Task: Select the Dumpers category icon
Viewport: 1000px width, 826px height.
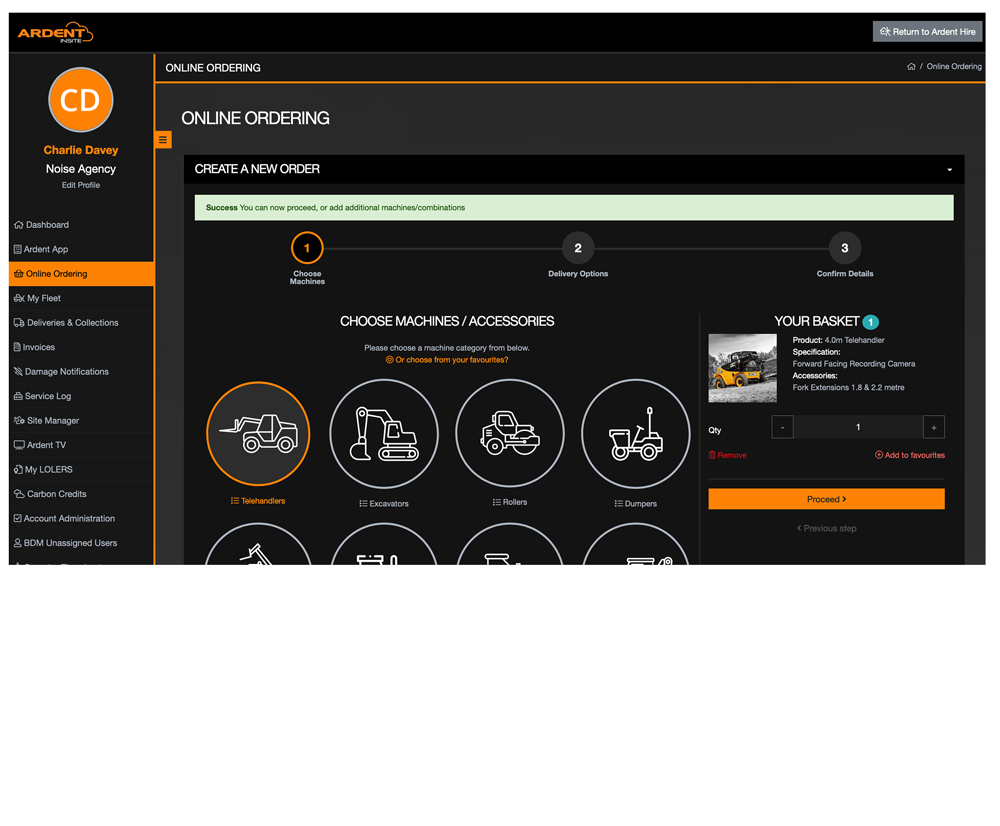Action: (636, 434)
